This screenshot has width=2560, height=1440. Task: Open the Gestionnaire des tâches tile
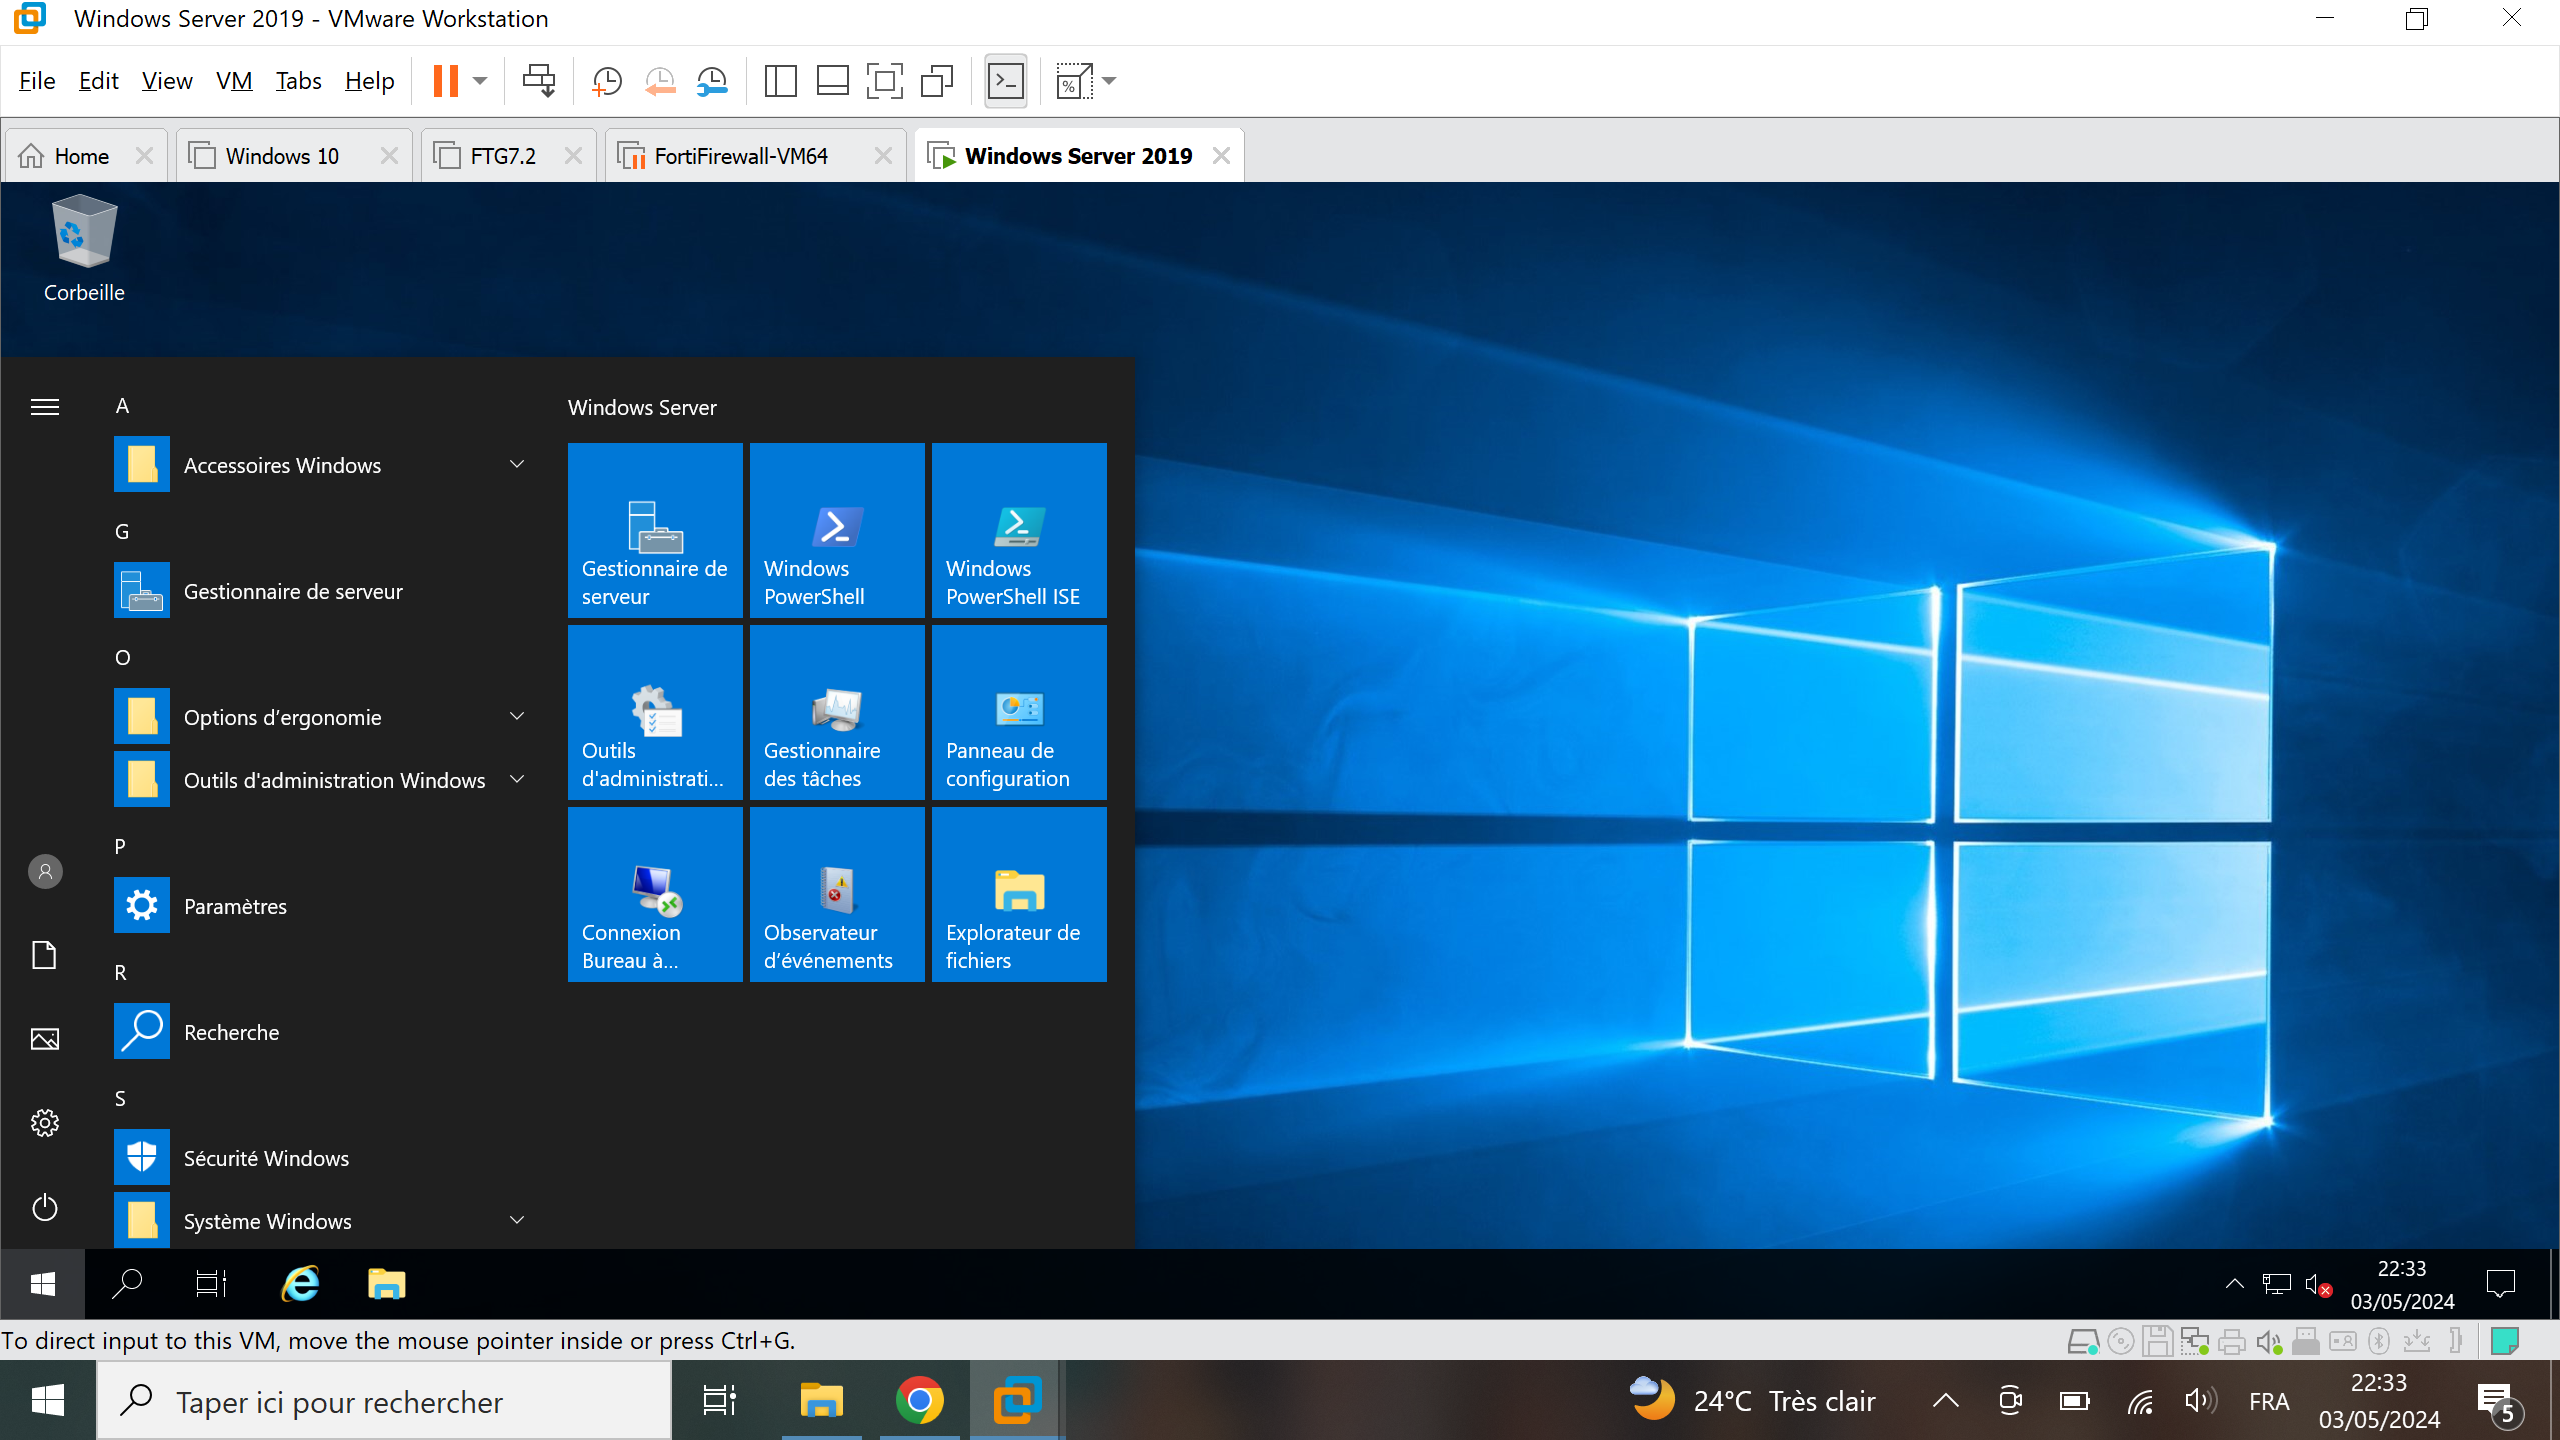click(837, 712)
